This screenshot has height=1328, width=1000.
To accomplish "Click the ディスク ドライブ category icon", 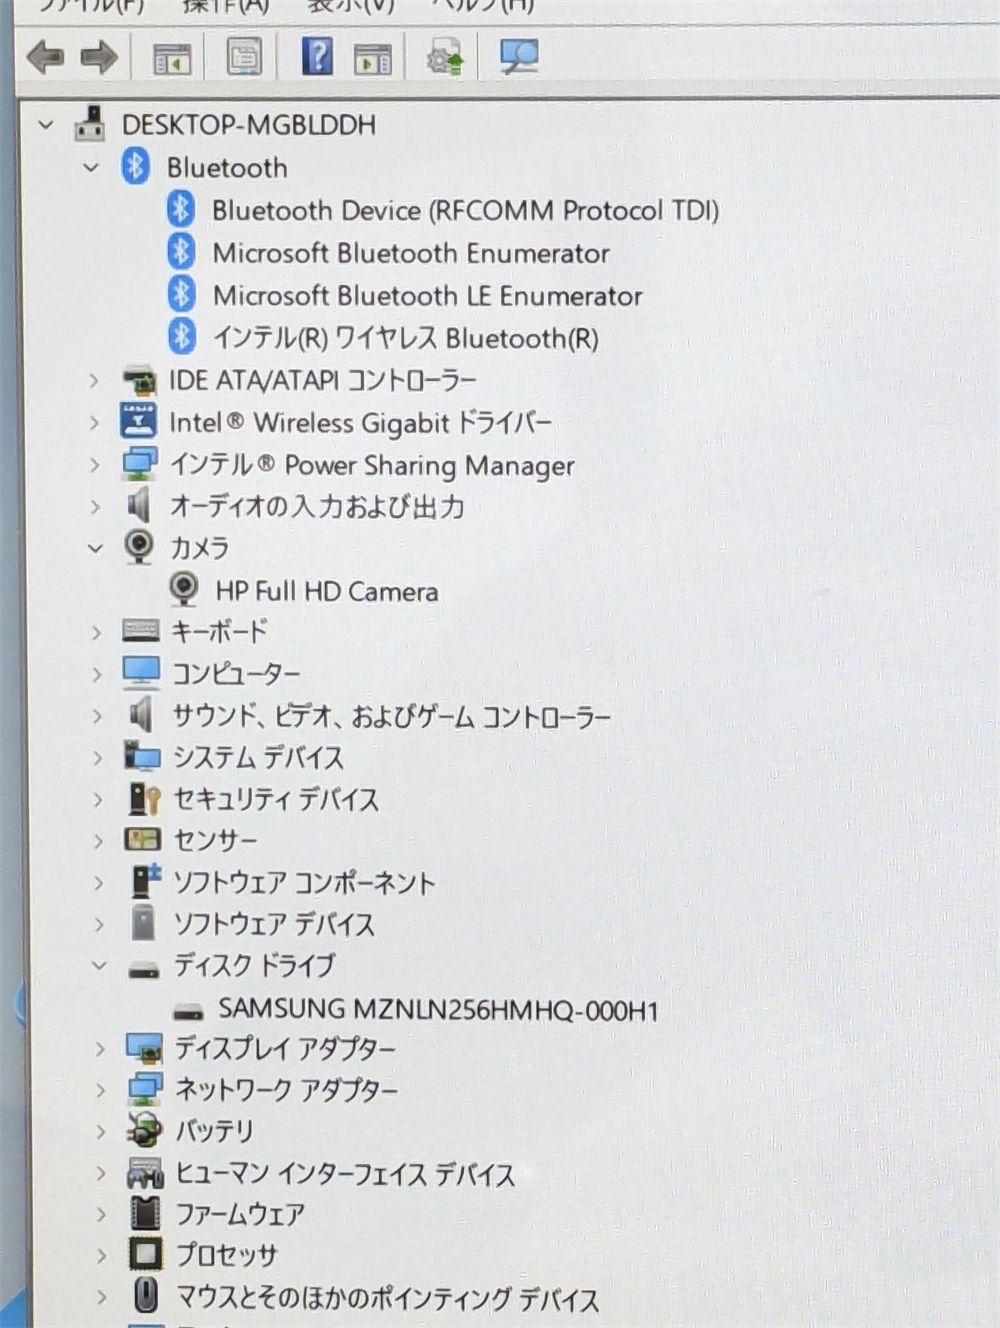I will [x=144, y=969].
